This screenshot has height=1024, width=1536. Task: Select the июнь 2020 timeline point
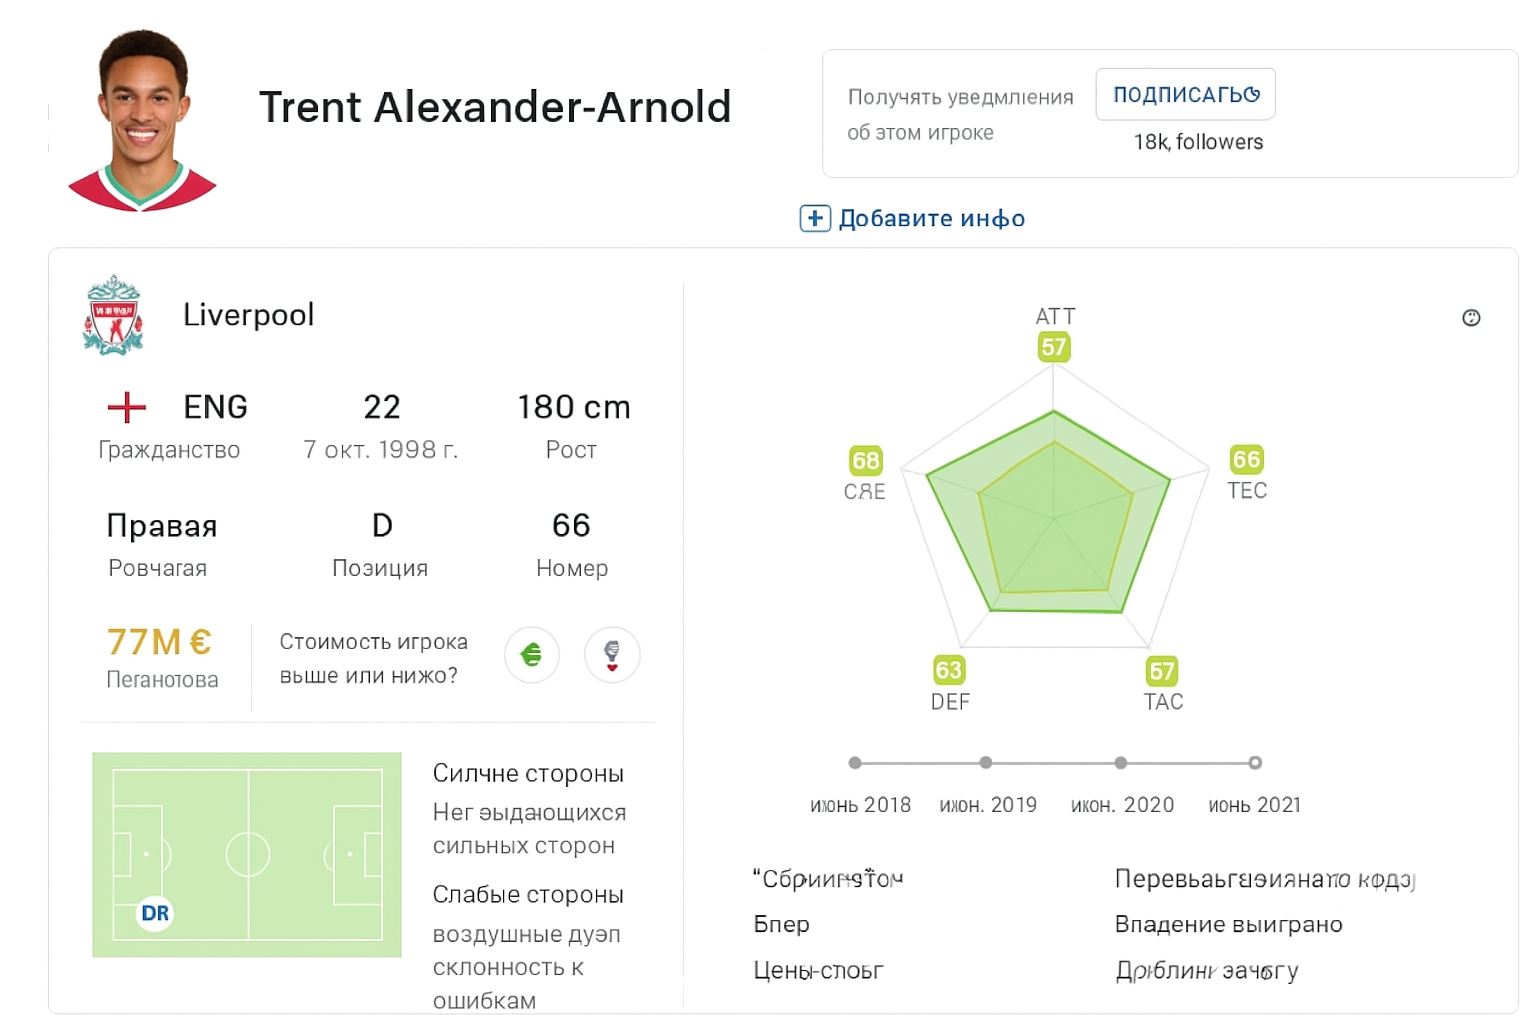pyautogui.click(x=1121, y=763)
